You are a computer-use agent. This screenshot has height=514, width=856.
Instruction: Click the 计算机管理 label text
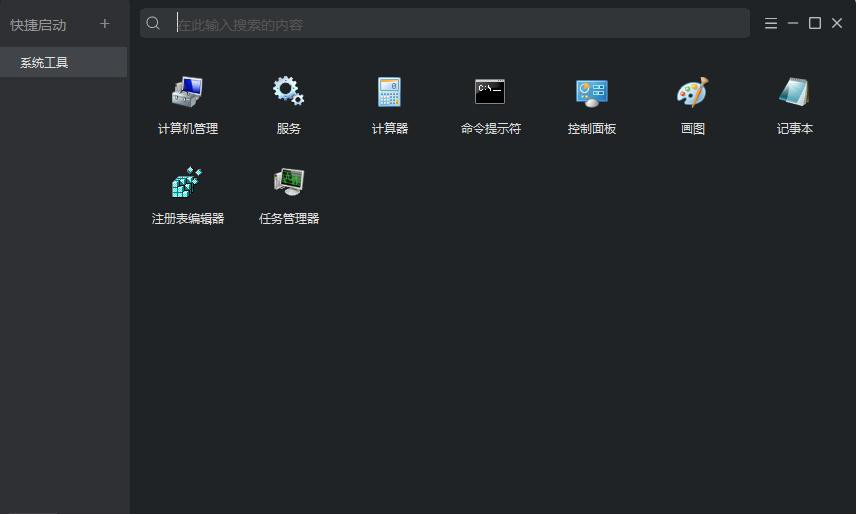click(188, 129)
